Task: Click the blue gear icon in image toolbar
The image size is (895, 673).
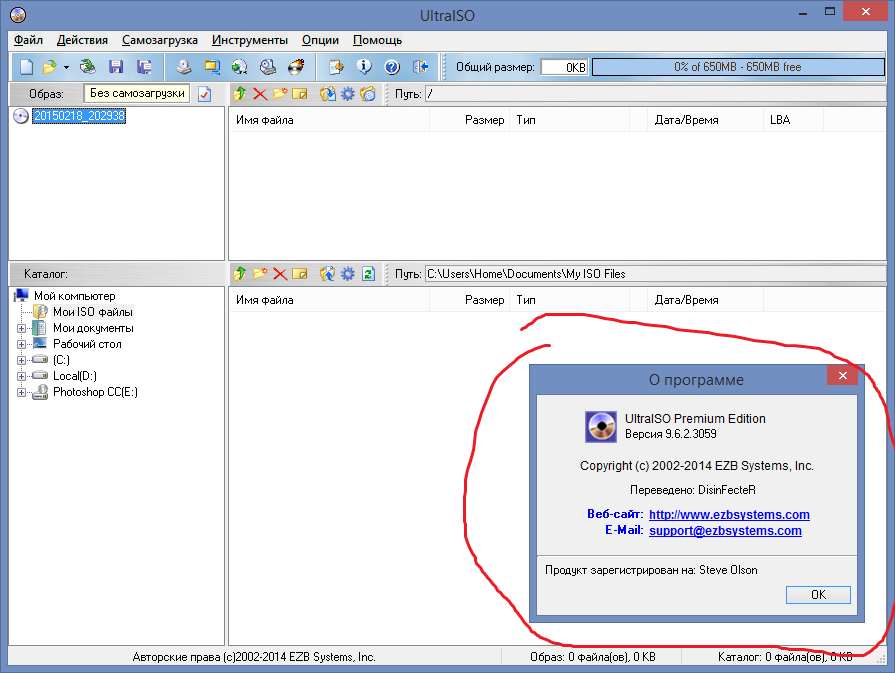Action: (348, 94)
